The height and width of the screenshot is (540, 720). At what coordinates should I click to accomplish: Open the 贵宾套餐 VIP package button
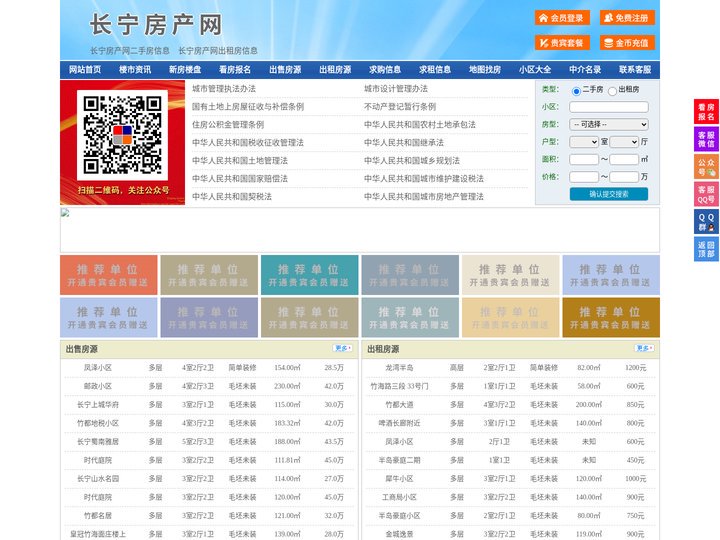[562, 43]
